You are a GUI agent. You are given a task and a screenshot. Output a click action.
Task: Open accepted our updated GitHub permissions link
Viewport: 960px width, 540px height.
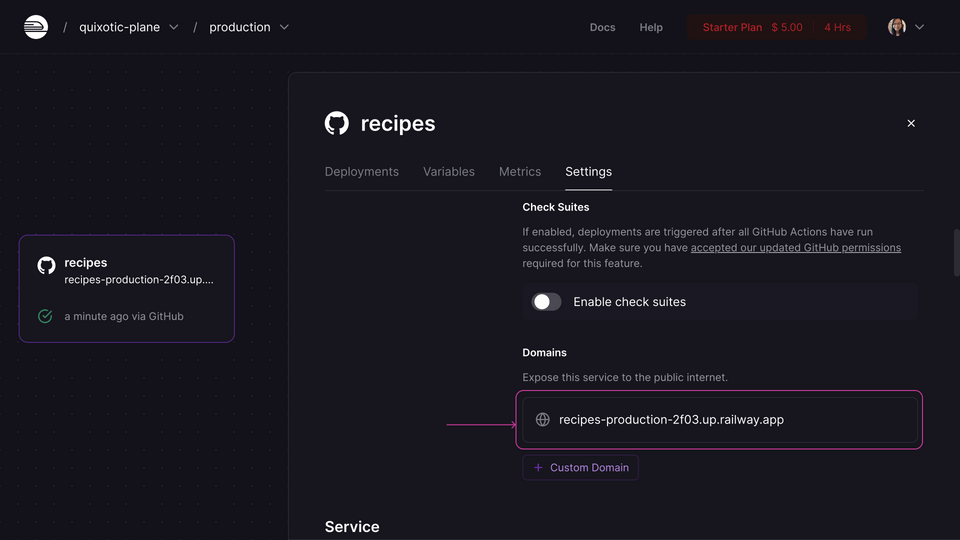(x=795, y=248)
